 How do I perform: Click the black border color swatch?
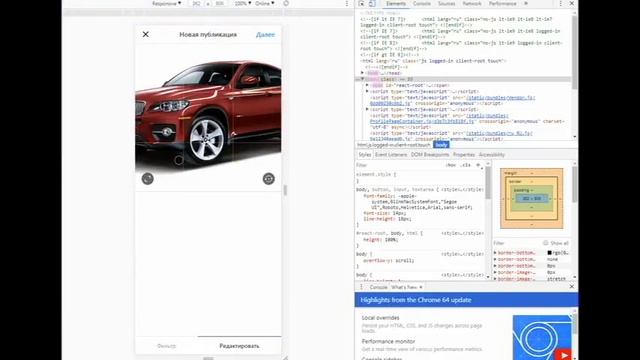549,253
